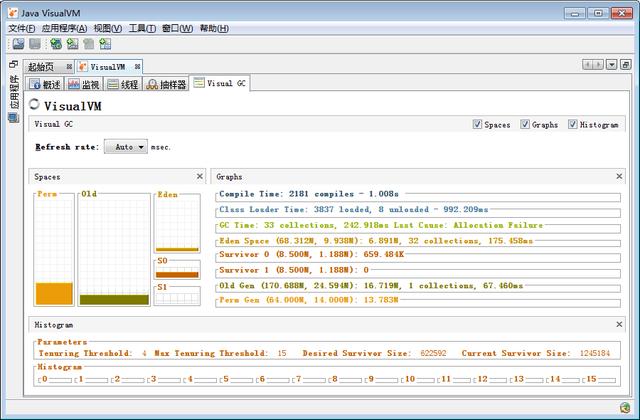The image size is (640, 420).
Task: Open the 应用程序 sidebar panel label
Action: coord(14,92)
